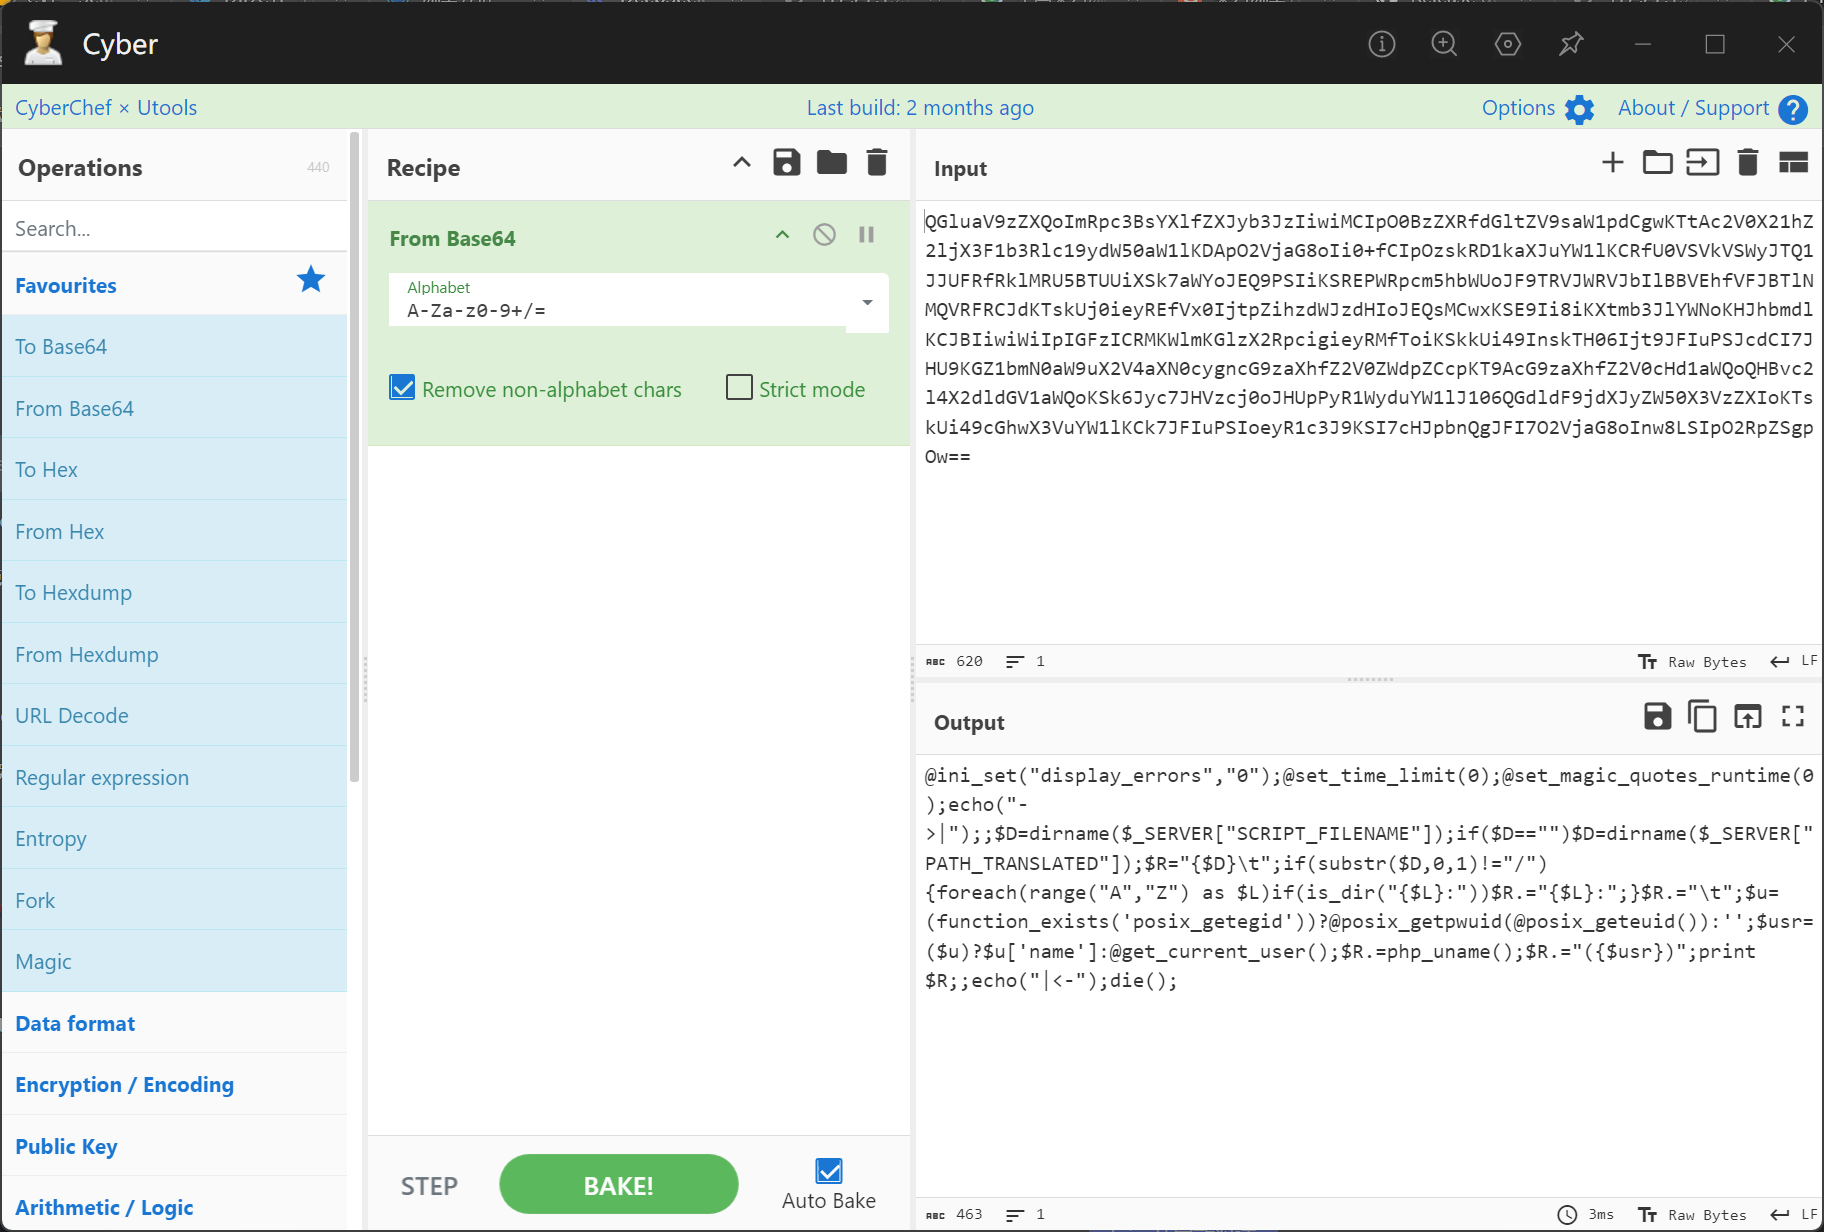Disable the From Base64 operation
This screenshot has width=1824, height=1232.
click(x=824, y=235)
